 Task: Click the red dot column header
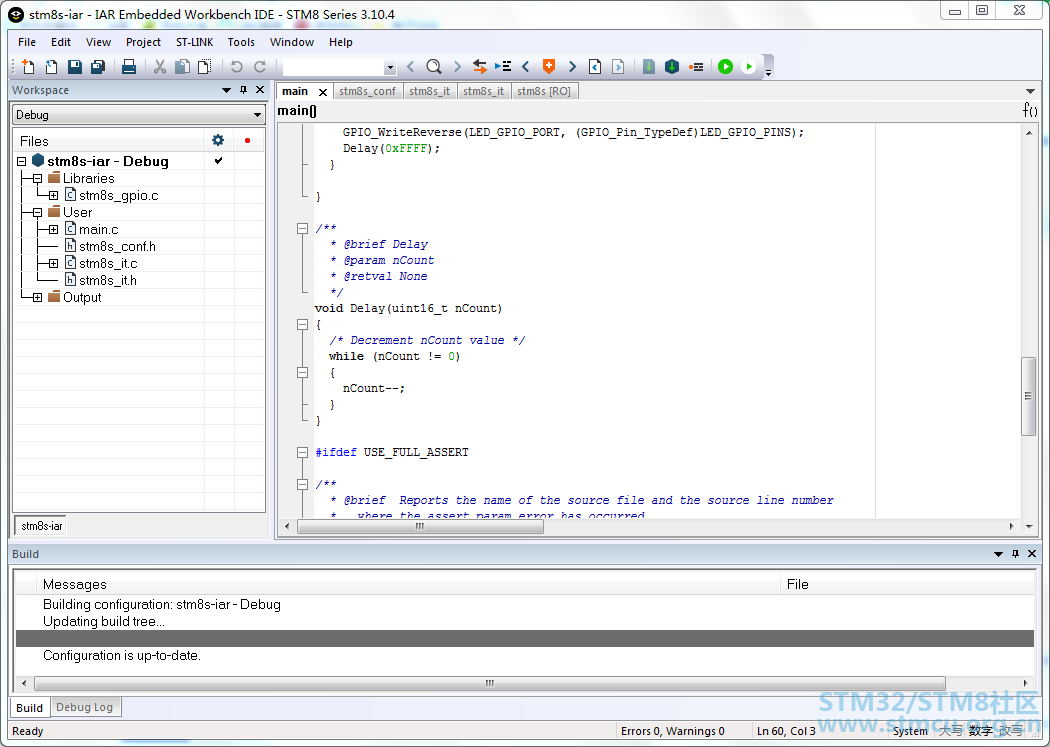pos(248,141)
